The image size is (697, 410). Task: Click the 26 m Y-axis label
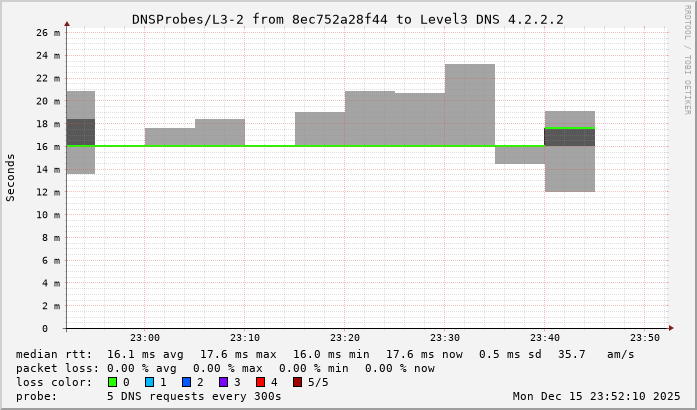click(x=49, y=32)
